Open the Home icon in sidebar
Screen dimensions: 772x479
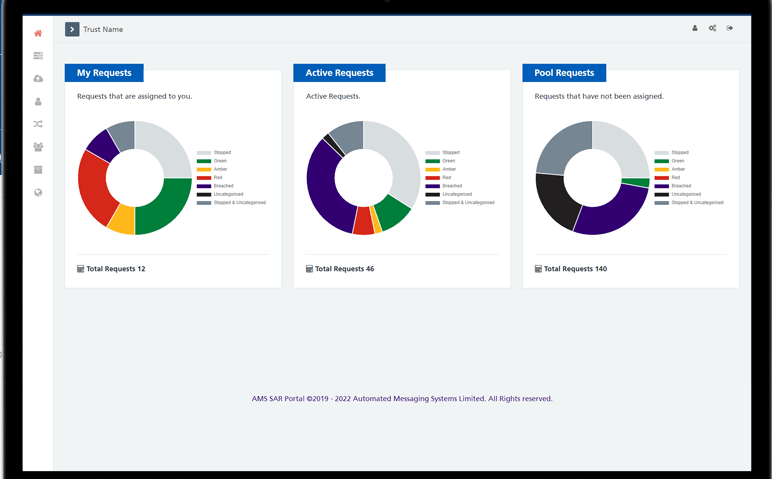click(38, 33)
